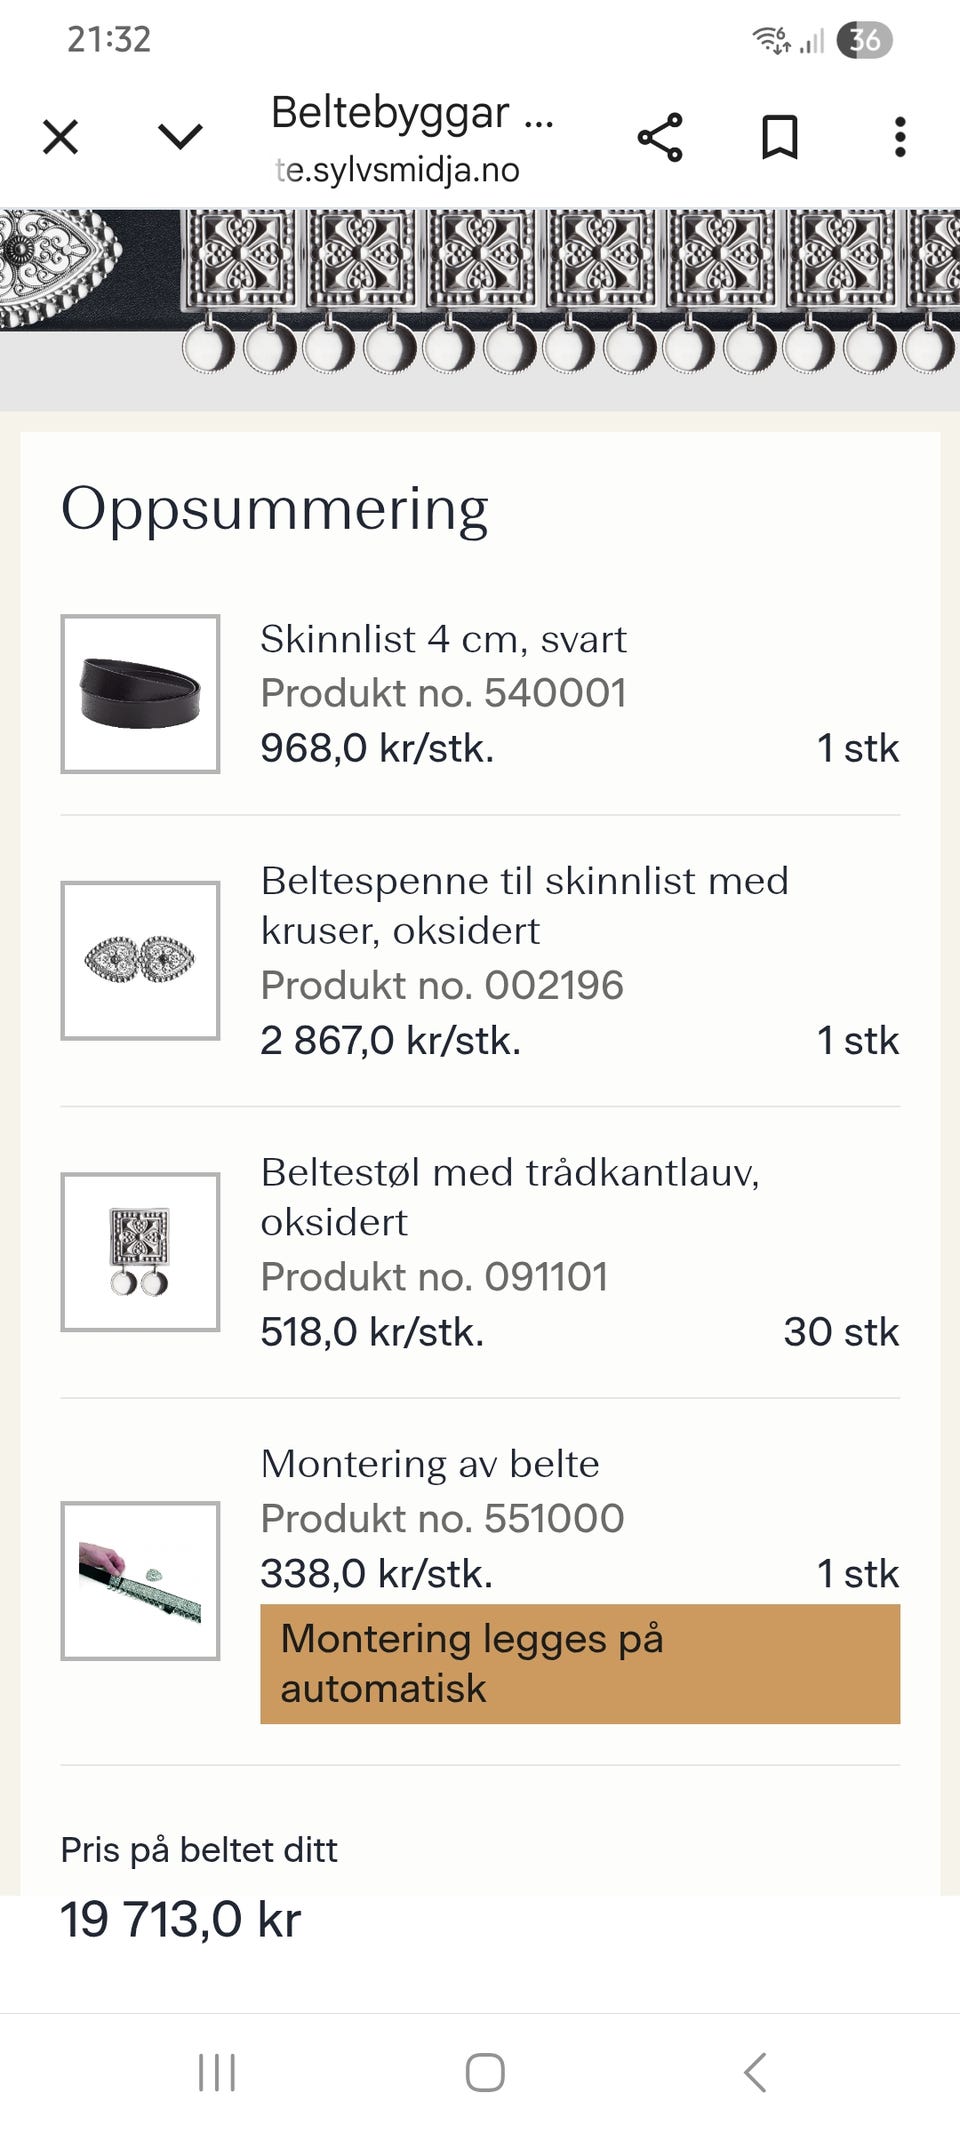Go back with Android back arrow
This screenshot has height=2133, width=960.
coord(755,2072)
